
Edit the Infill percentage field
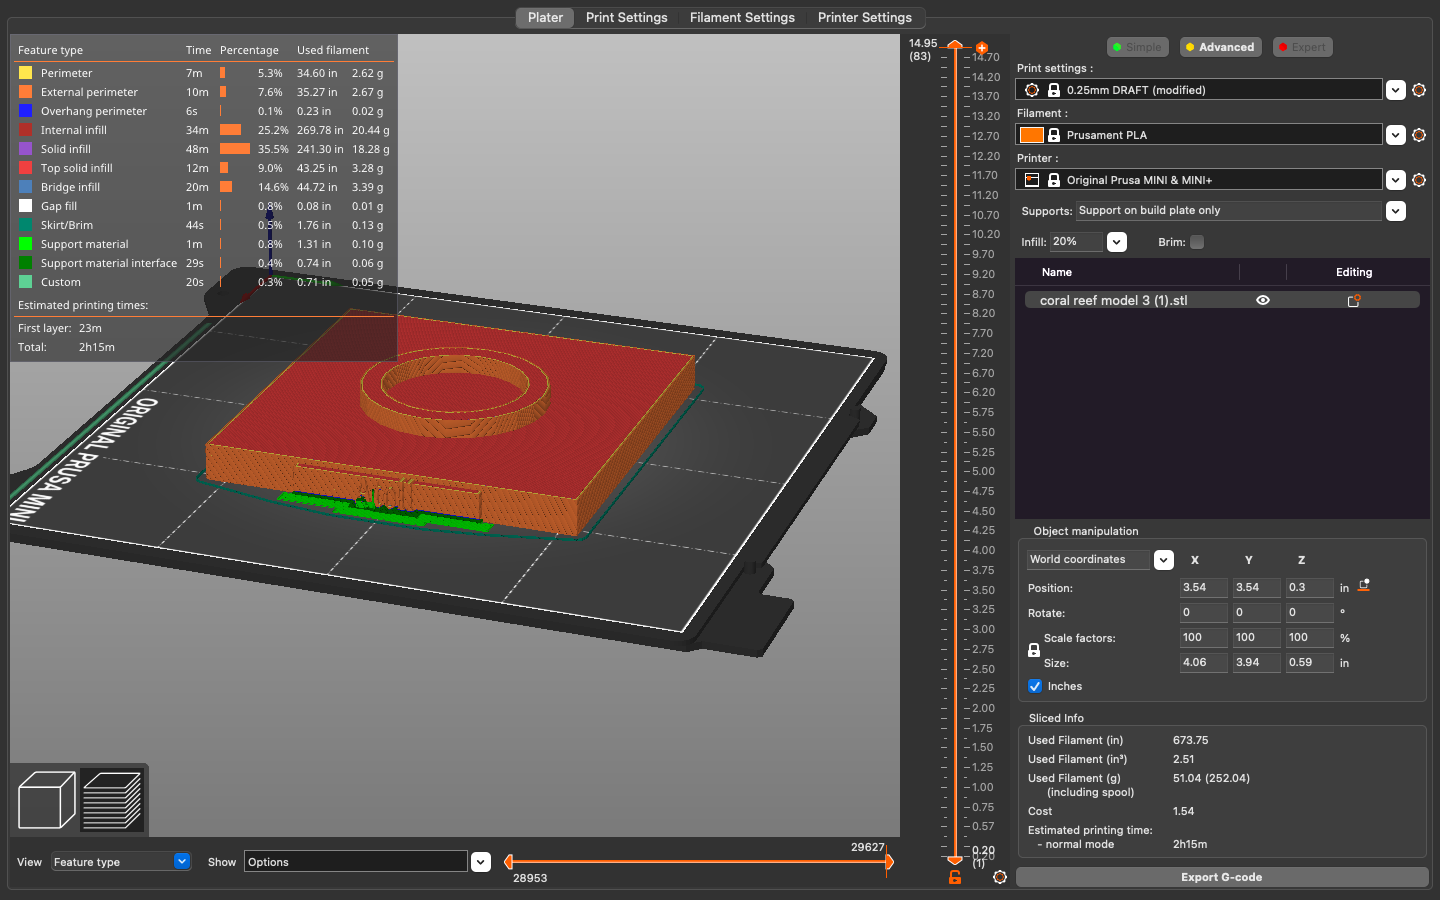(1075, 242)
